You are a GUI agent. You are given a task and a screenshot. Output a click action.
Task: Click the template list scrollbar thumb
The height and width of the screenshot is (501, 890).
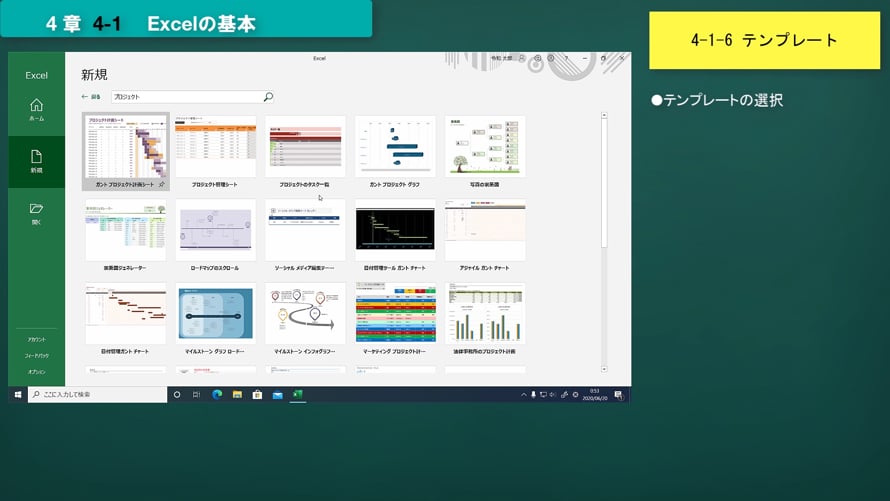coord(604,183)
